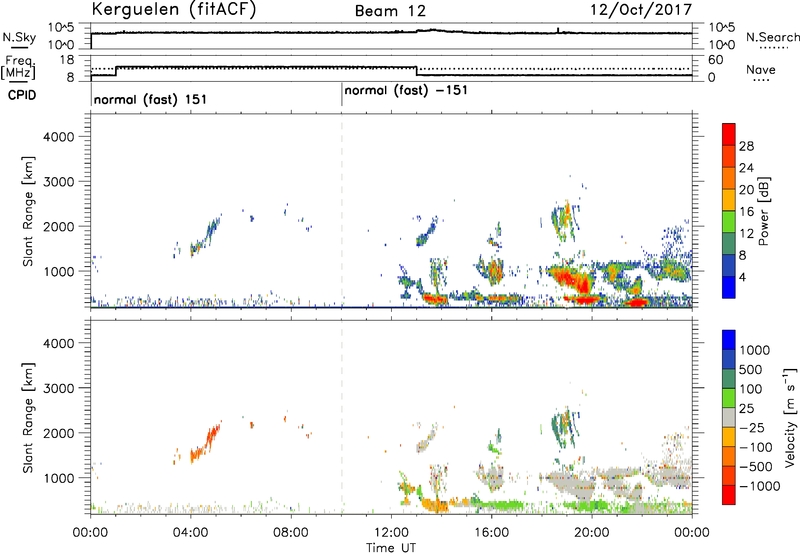Click the 'normal (fast) 151' CPID label
The image size is (800, 554).
point(150,99)
